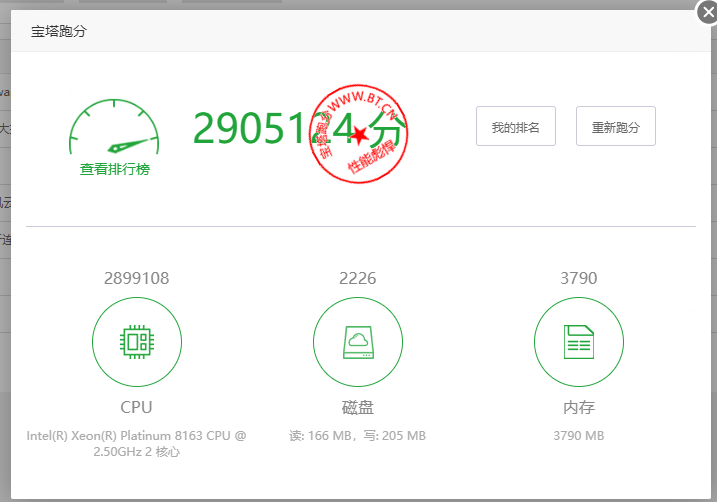Click the 重新跑分 button to rerun benchmark
This screenshot has height=502, width=717.
point(616,126)
